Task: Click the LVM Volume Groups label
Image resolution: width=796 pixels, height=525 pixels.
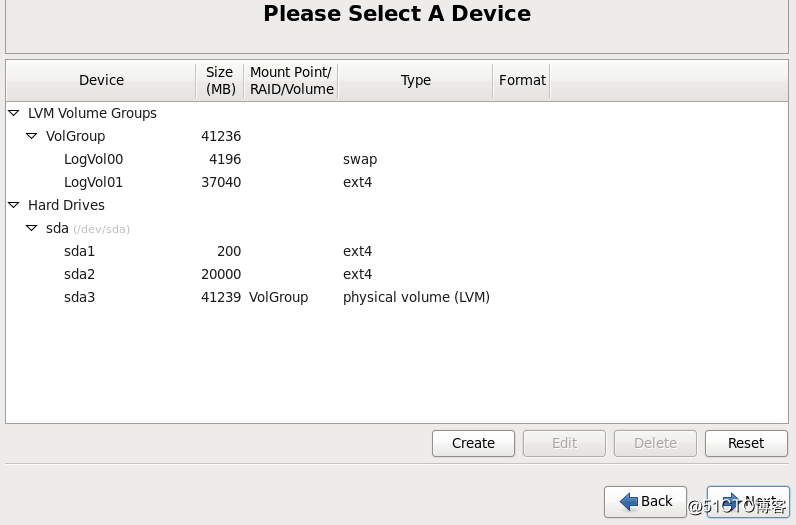Action: pos(92,113)
